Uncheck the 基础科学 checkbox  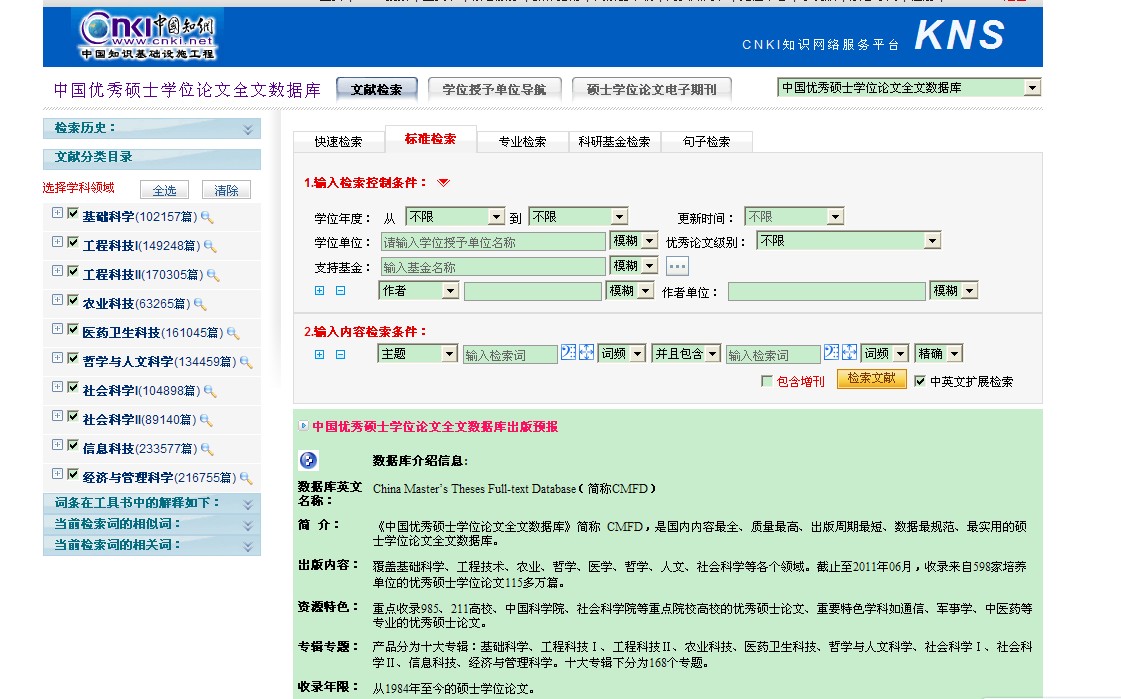coord(73,213)
